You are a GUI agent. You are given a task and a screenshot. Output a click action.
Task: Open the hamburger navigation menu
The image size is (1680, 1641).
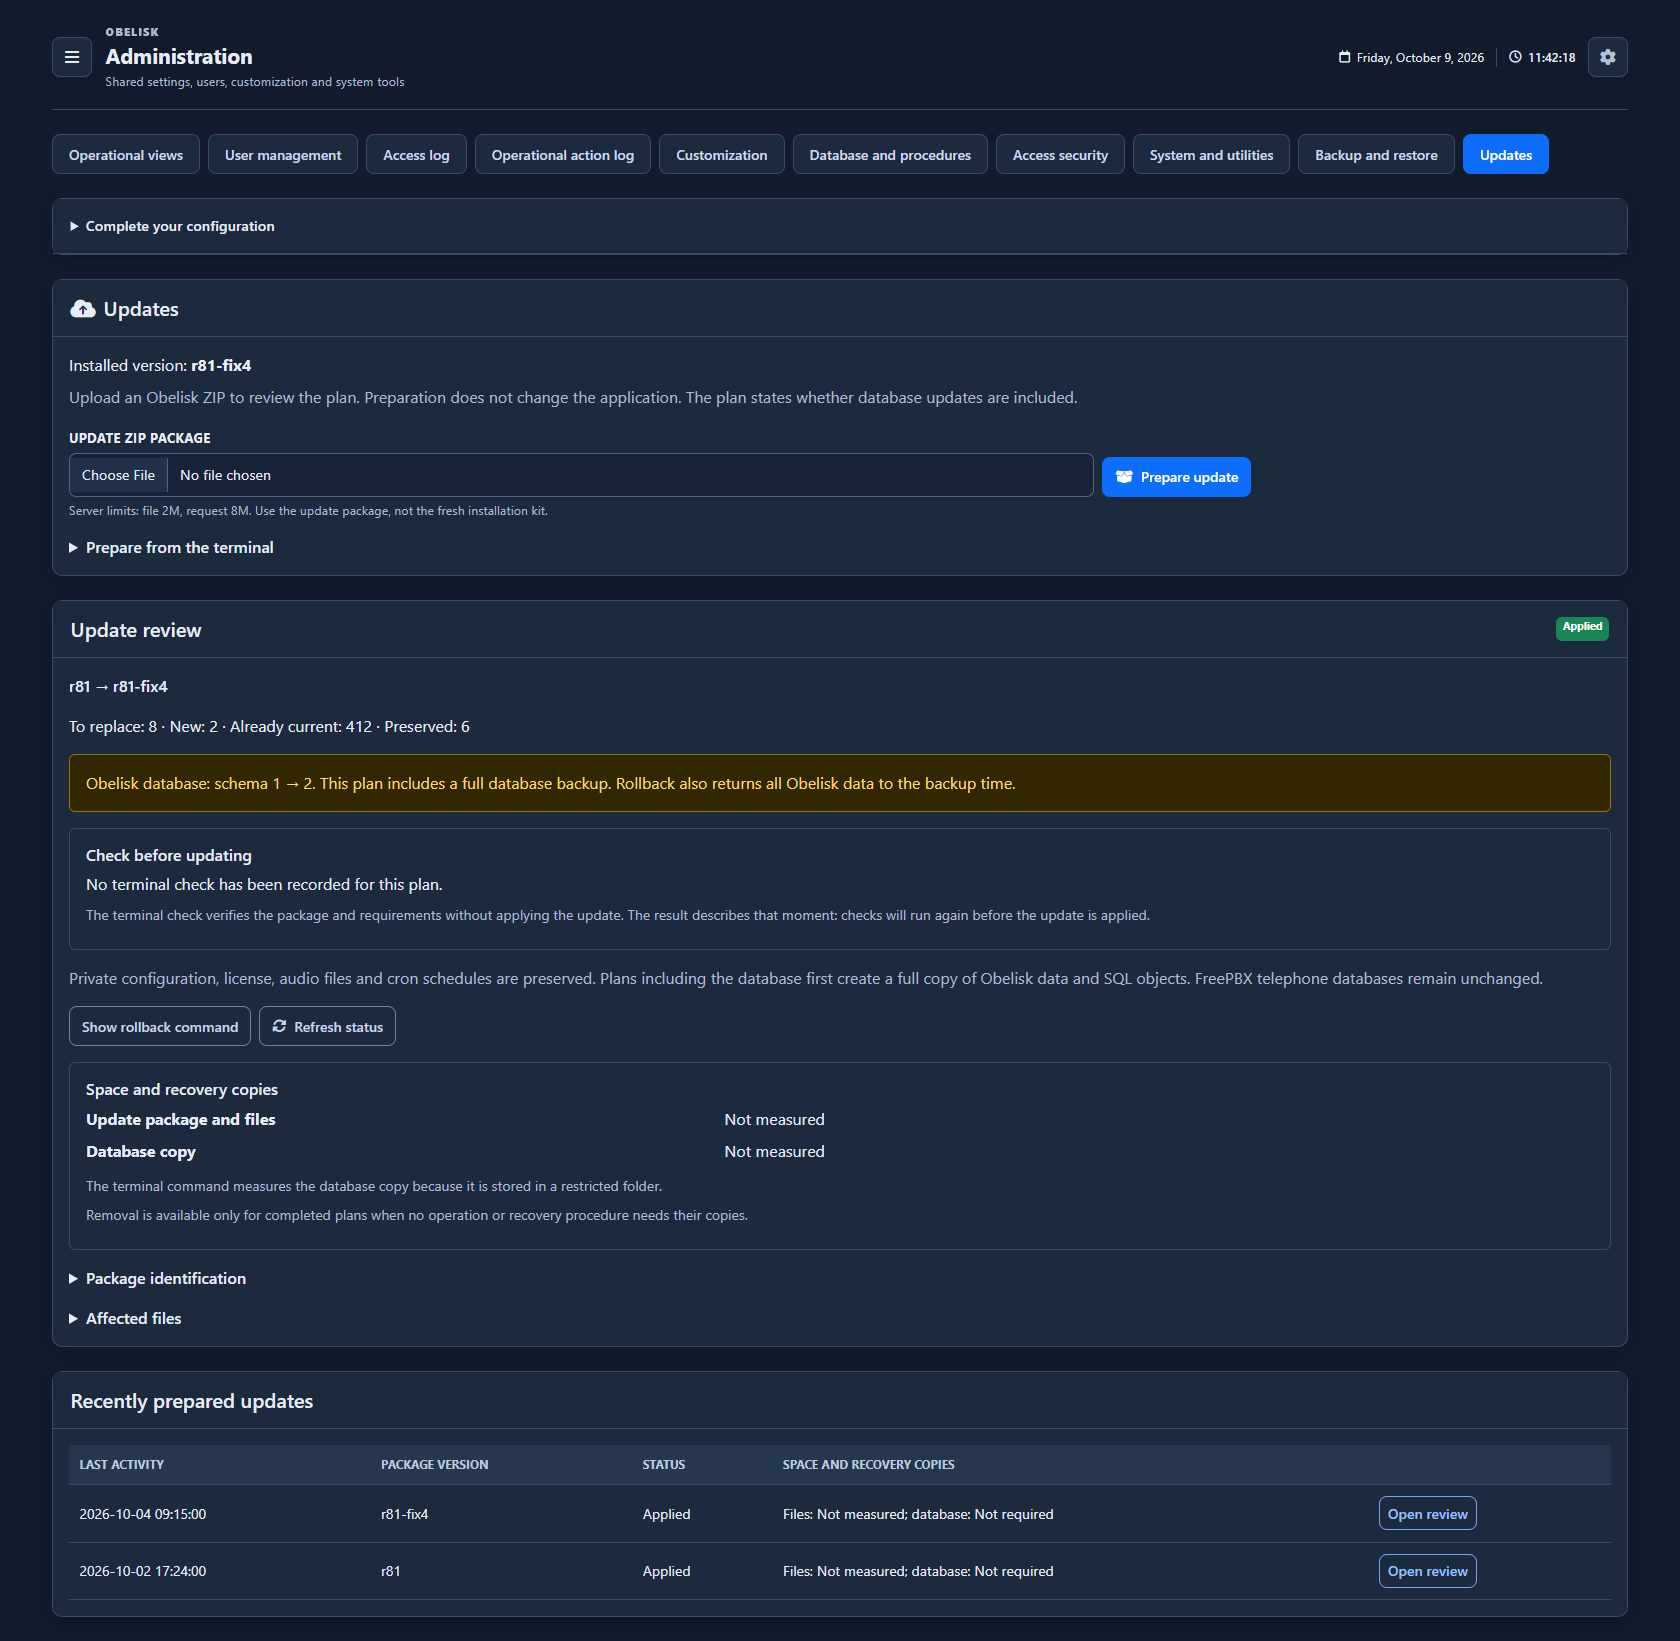[72, 57]
